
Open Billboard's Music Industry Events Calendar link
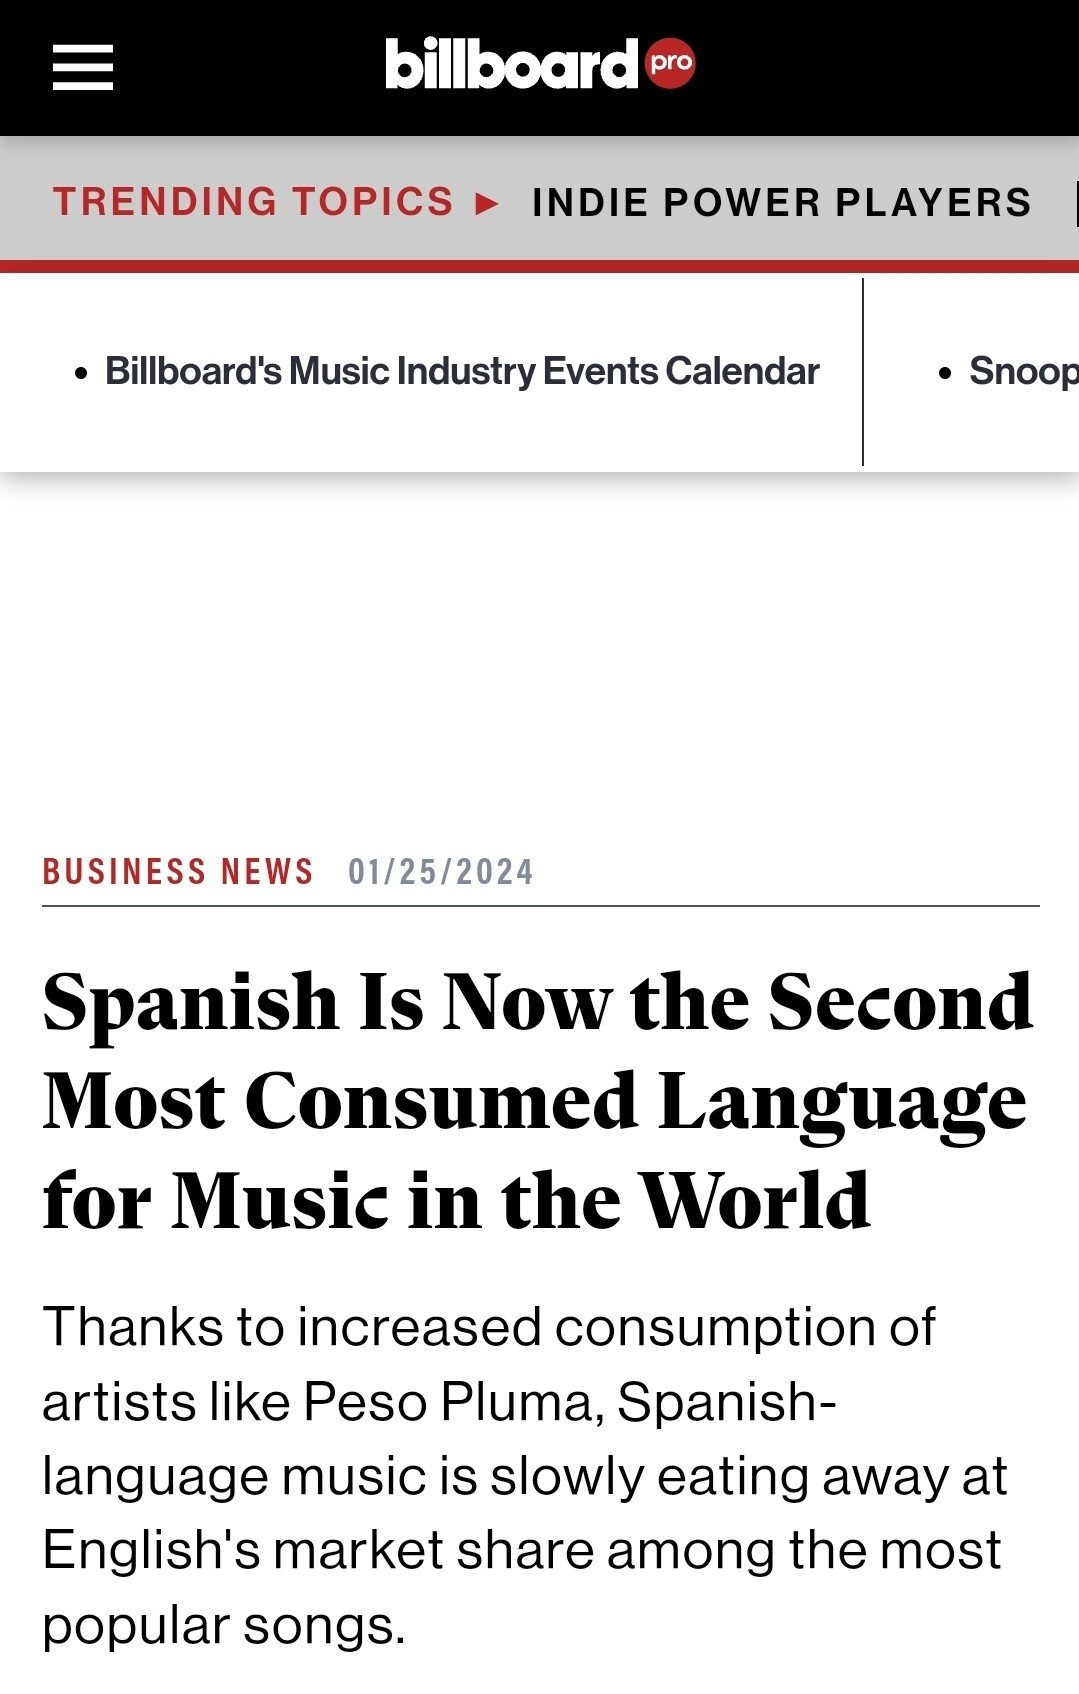pyautogui.click(x=462, y=371)
